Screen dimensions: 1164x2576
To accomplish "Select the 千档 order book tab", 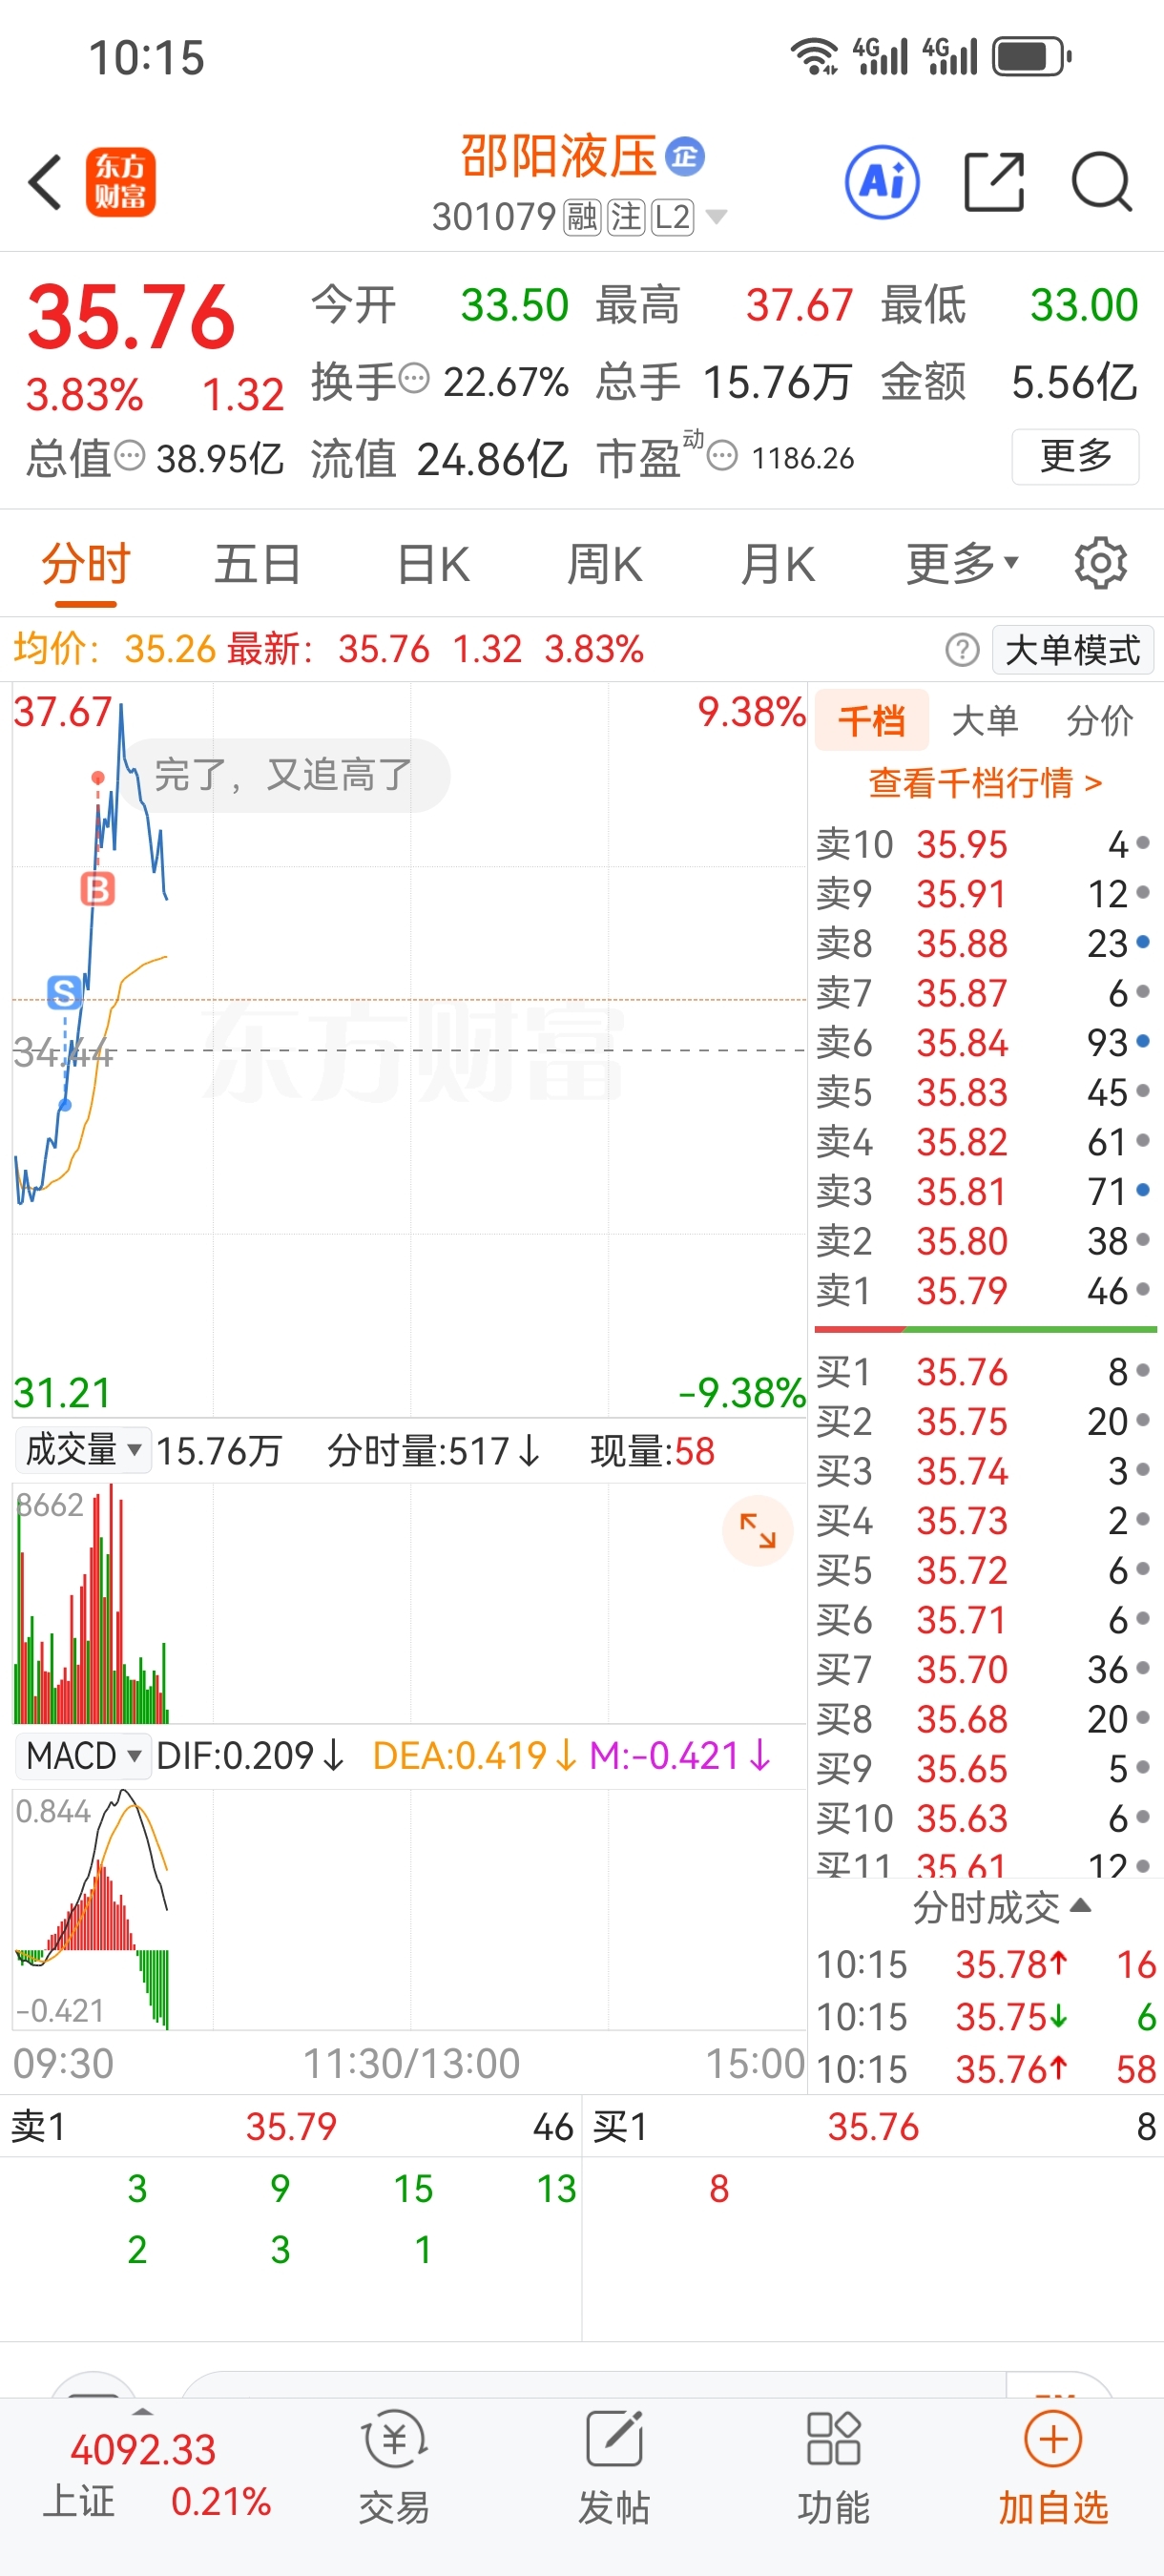I will [x=872, y=720].
